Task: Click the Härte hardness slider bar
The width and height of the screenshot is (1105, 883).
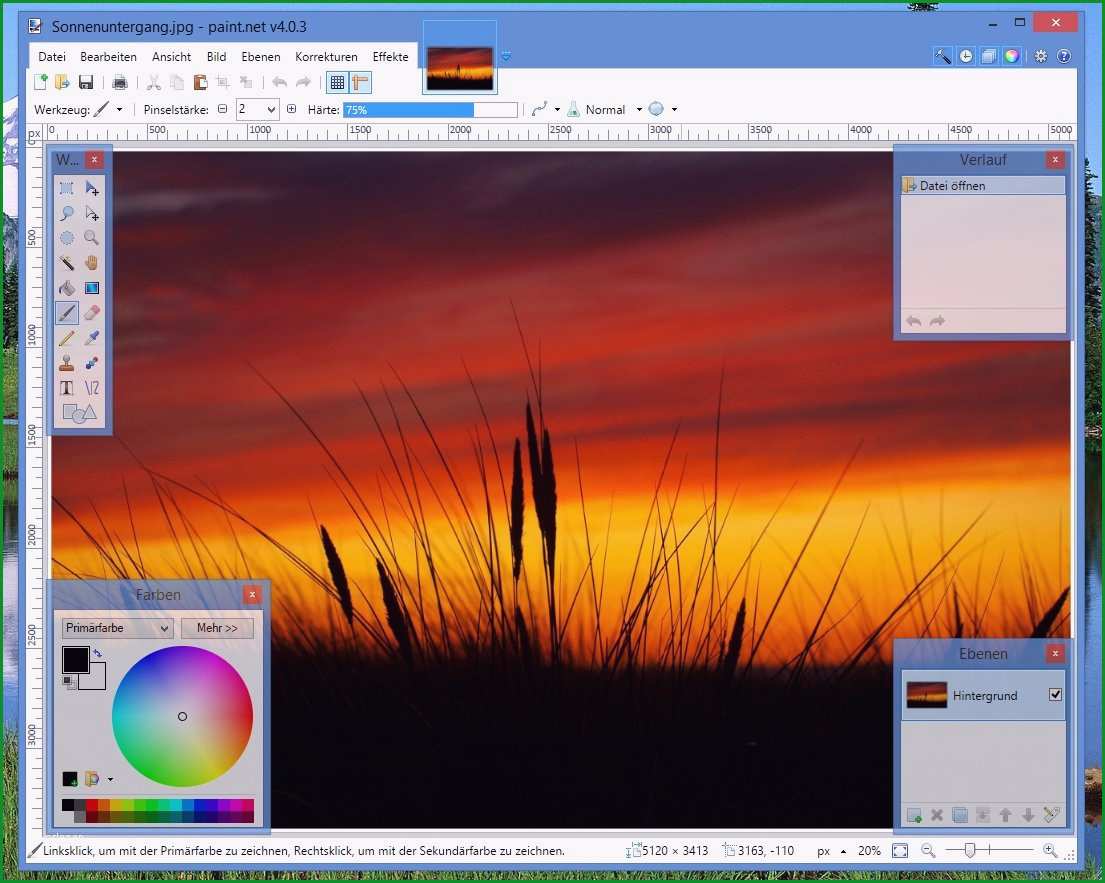Action: pos(430,109)
